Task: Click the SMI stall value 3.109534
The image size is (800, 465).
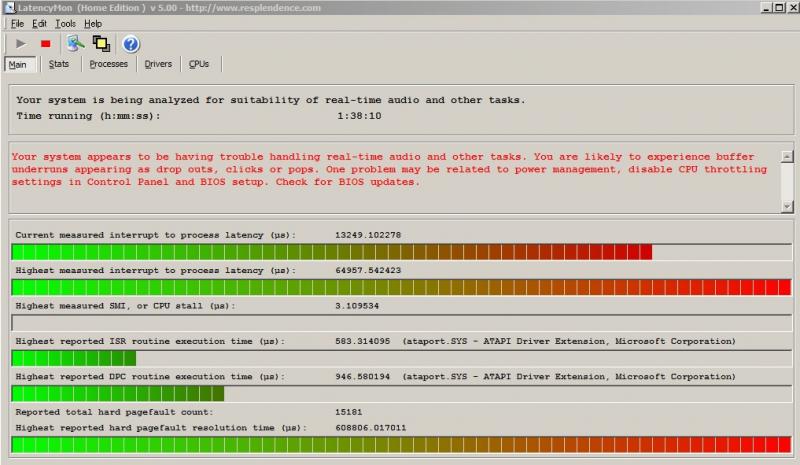Action: pyautogui.click(x=357, y=306)
